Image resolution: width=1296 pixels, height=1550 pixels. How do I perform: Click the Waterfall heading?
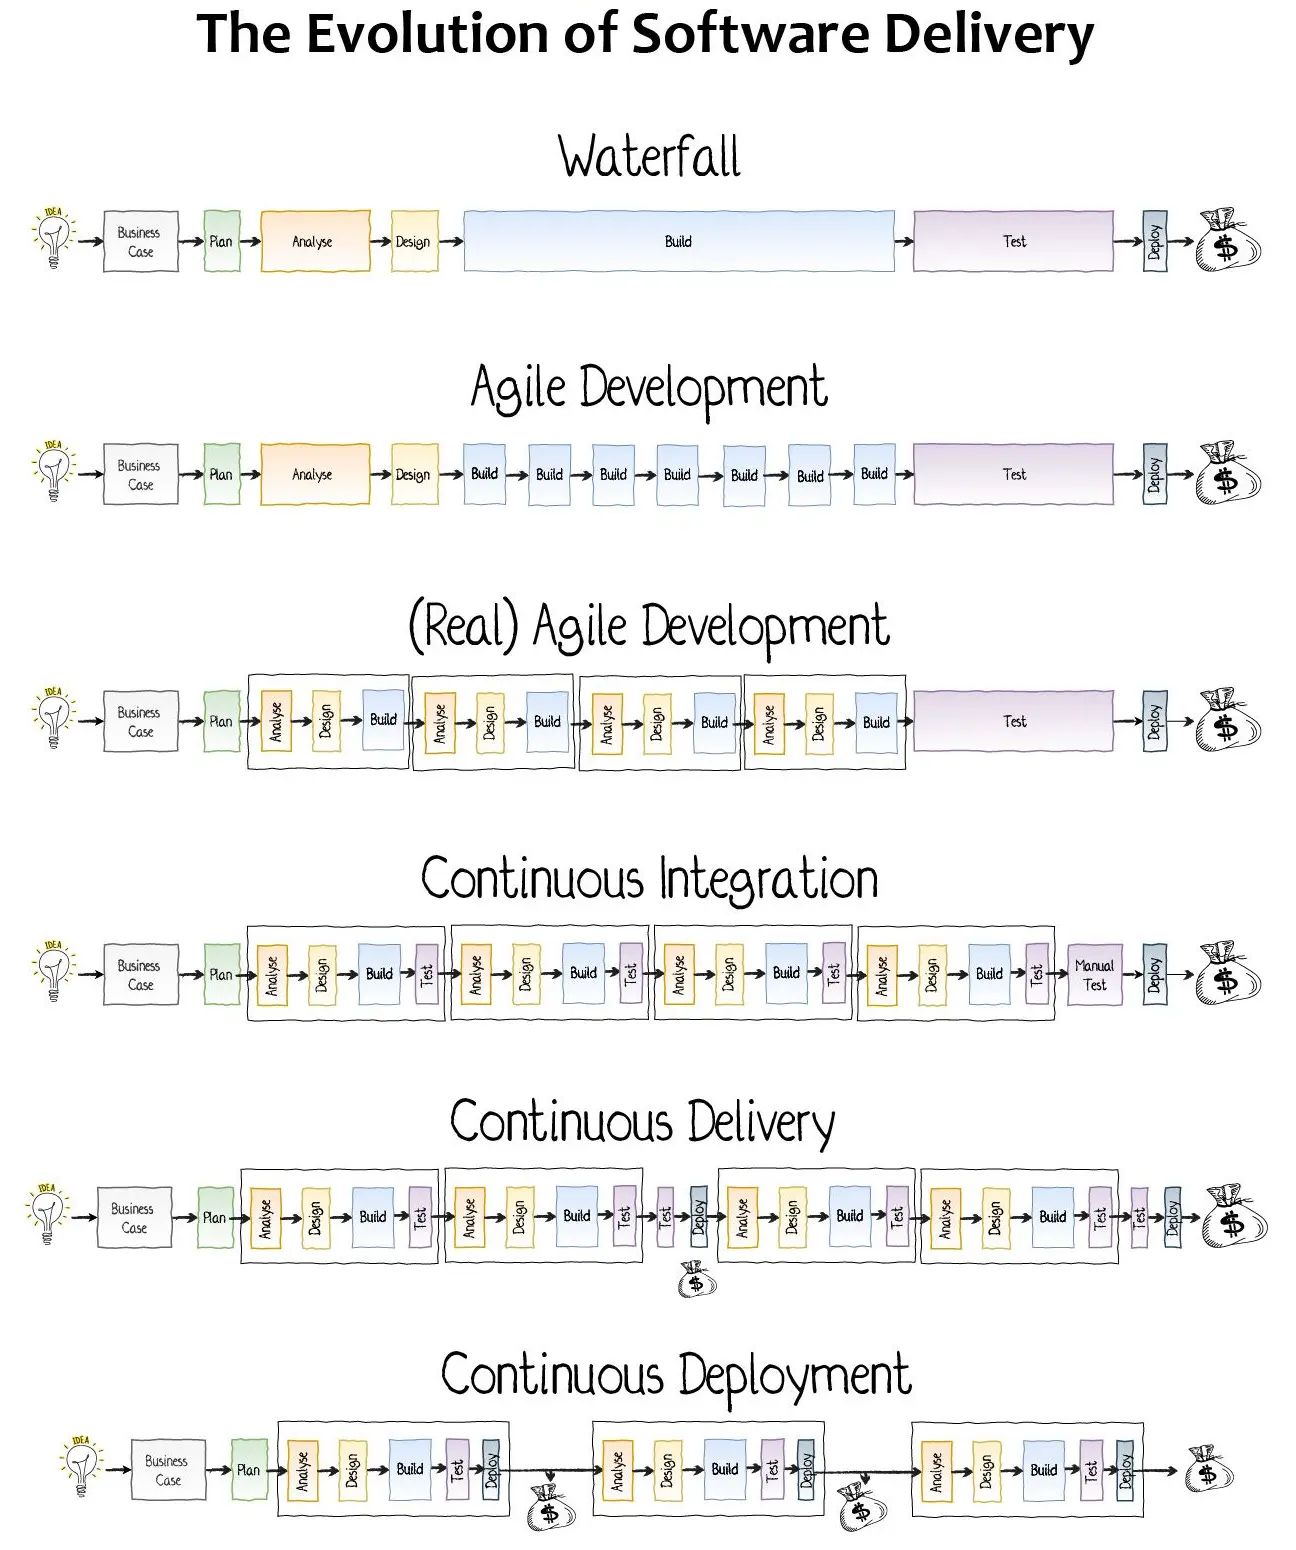[649, 158]
